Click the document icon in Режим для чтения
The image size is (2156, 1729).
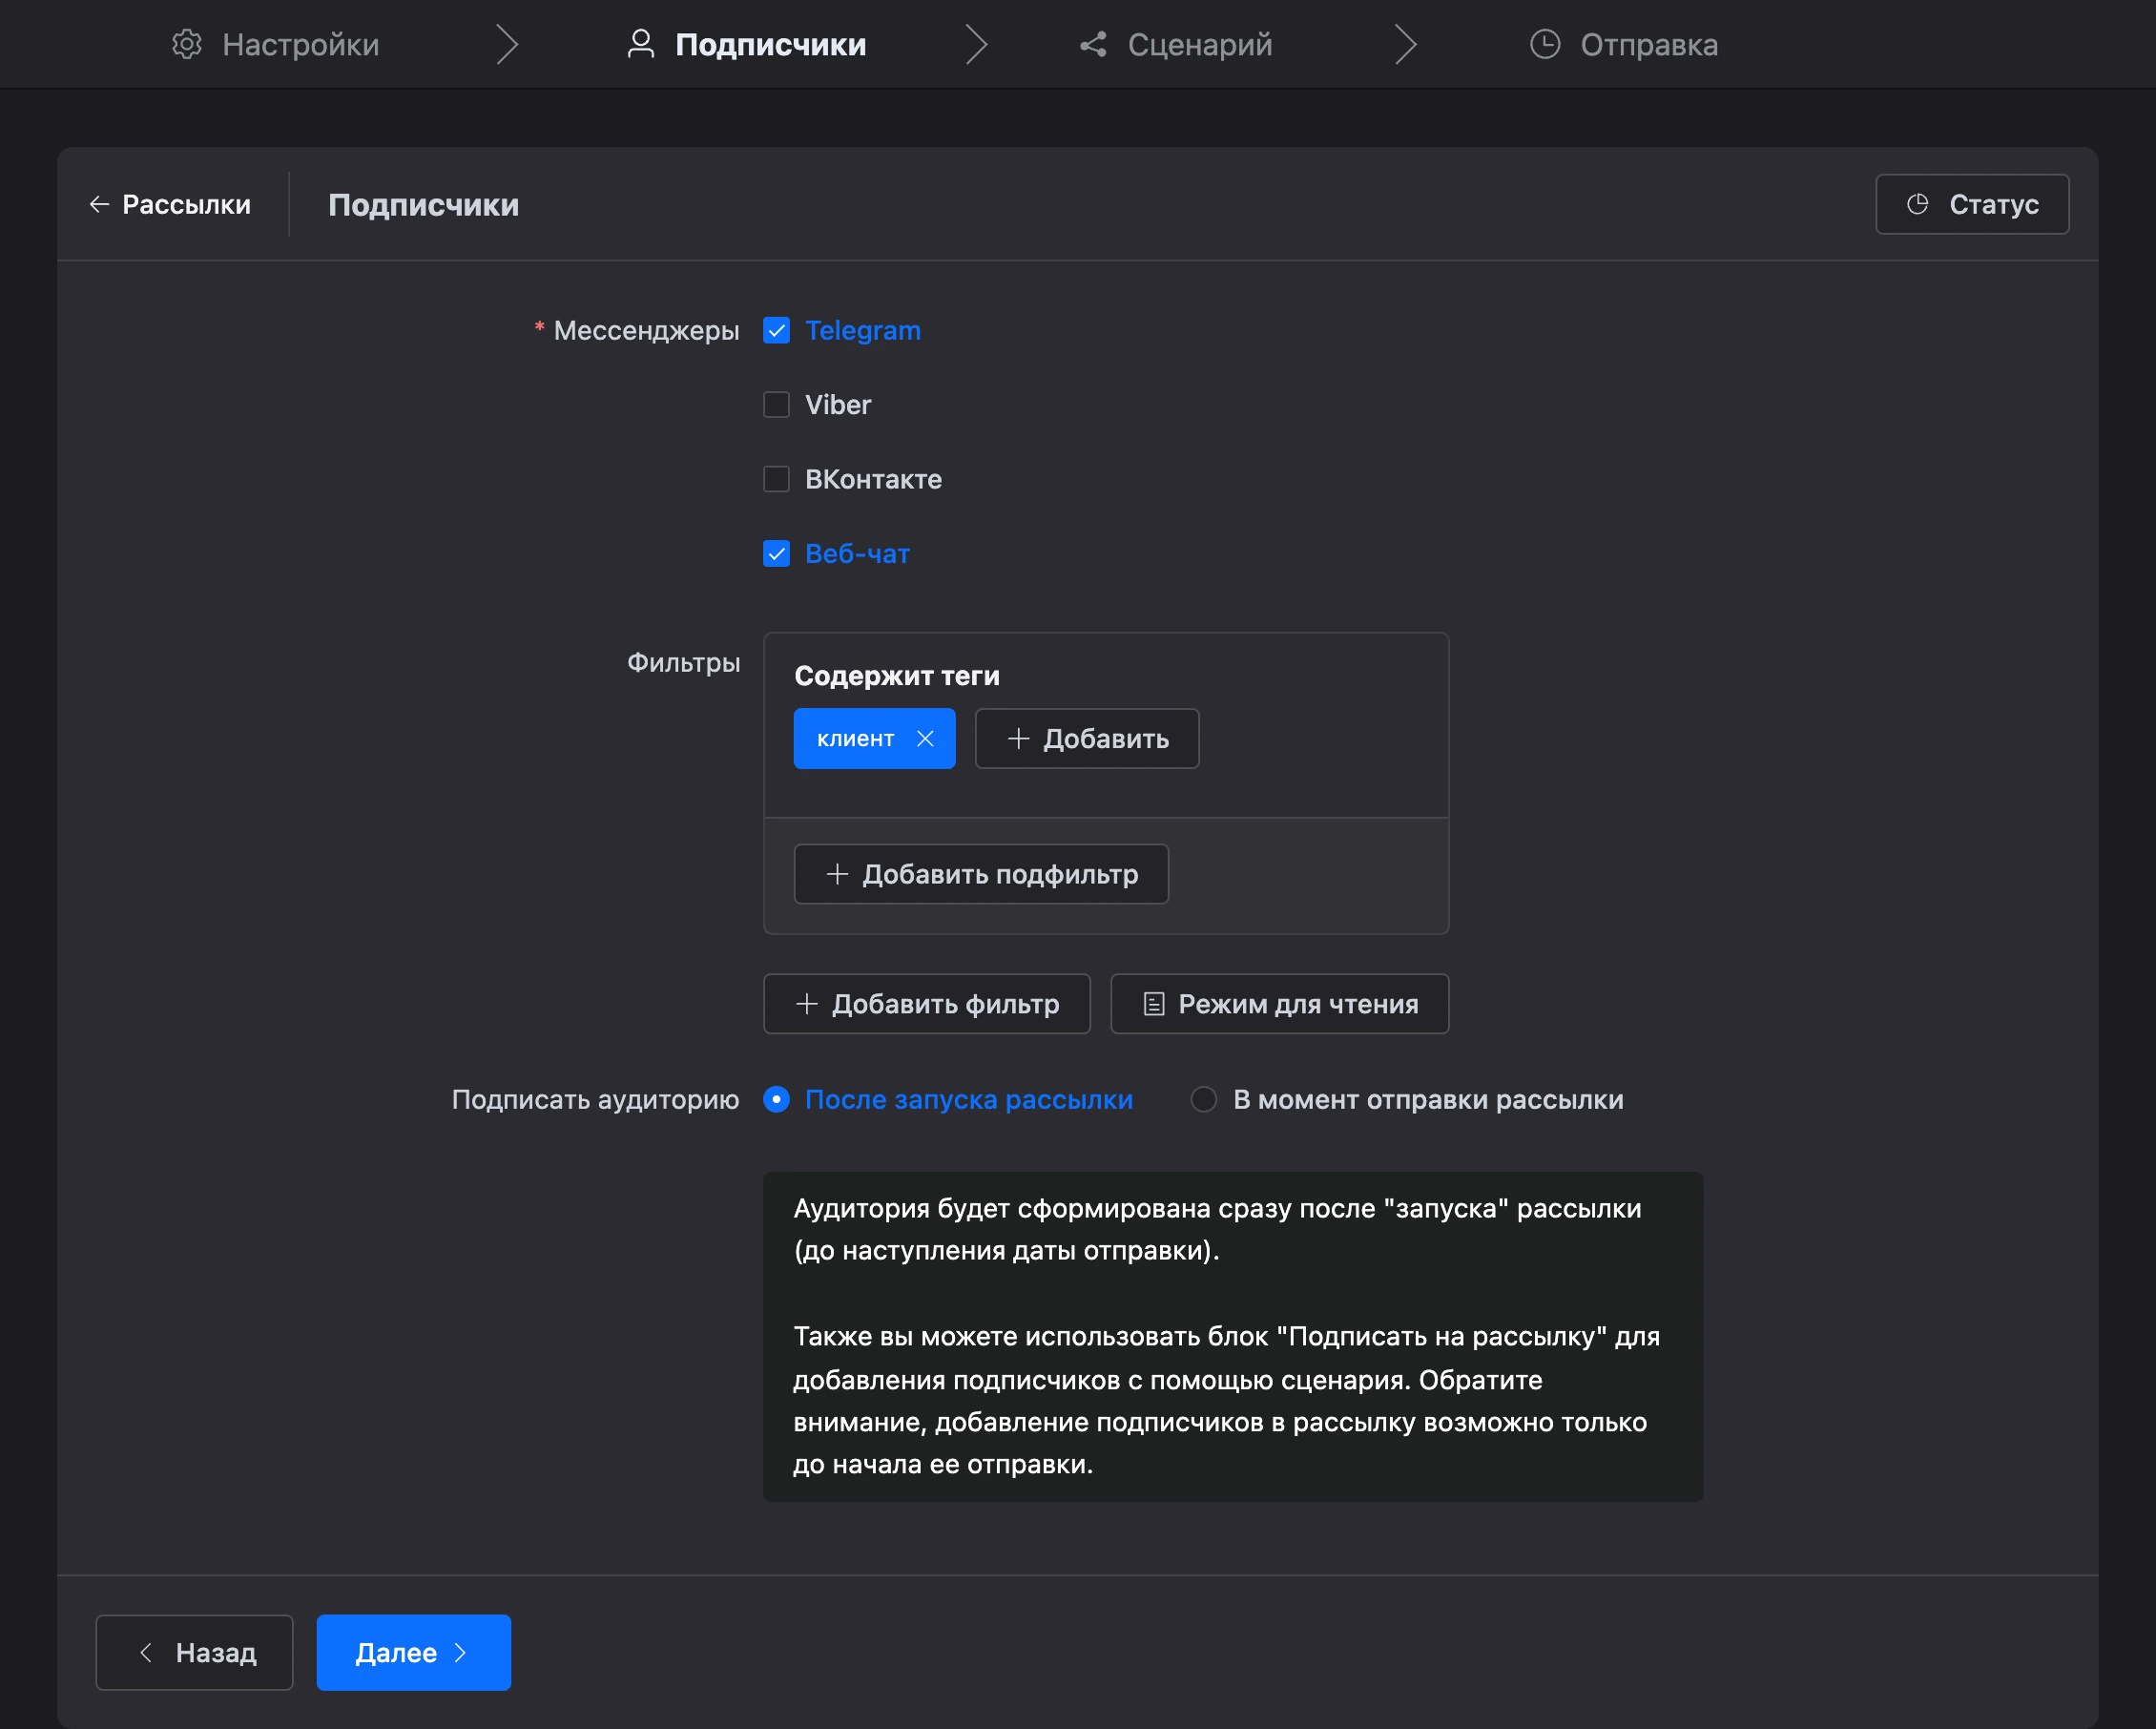pyautogui.click(x=1153, y=1004)
